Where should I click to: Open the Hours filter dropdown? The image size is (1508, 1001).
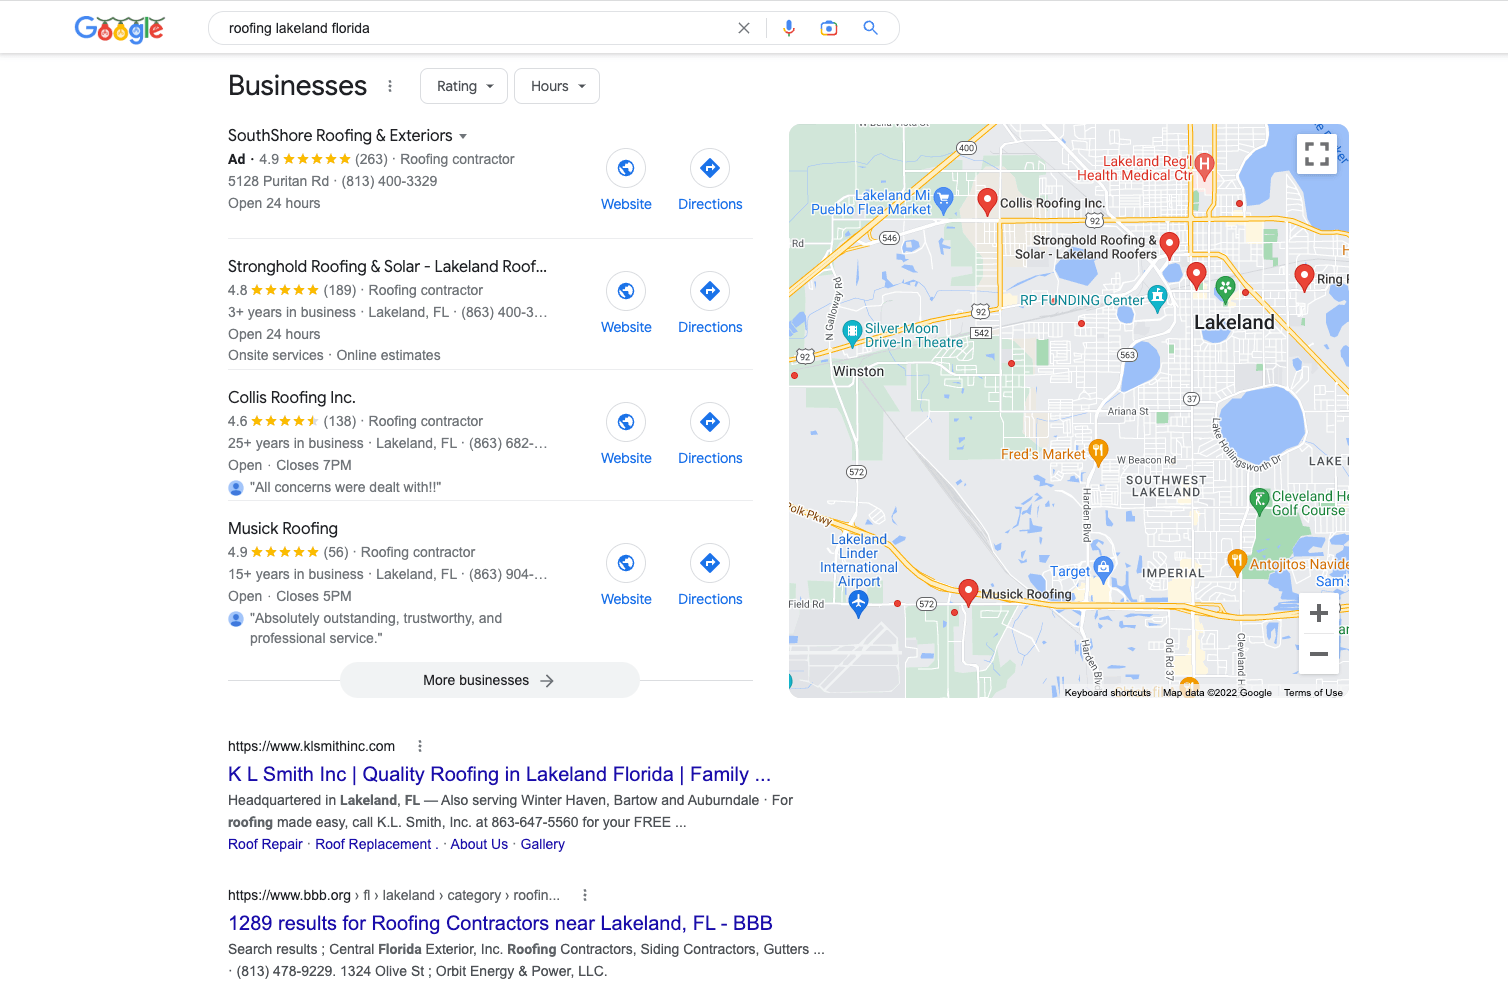[x=557, y=86]
